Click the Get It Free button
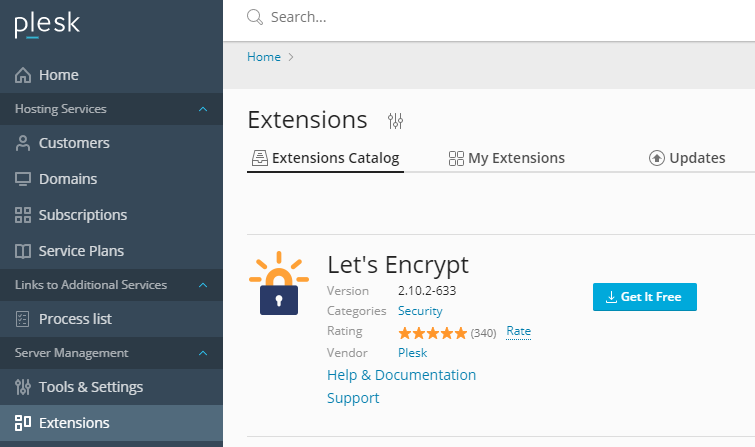The width and height of the screenshot is (755, 447). coord(645,297)
